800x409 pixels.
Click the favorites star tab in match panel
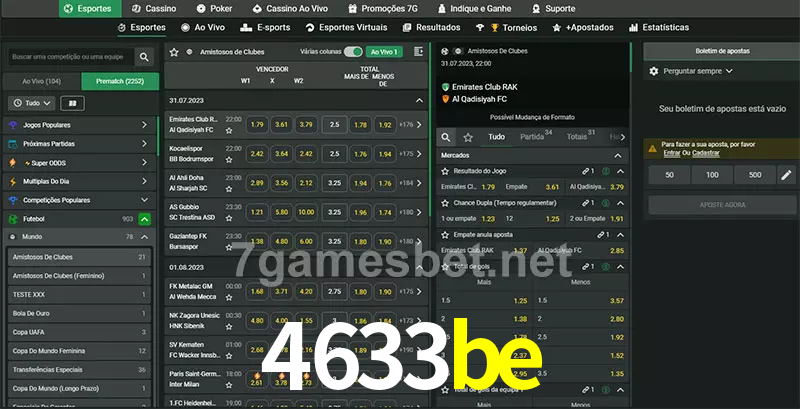click(x=468, y=137)
